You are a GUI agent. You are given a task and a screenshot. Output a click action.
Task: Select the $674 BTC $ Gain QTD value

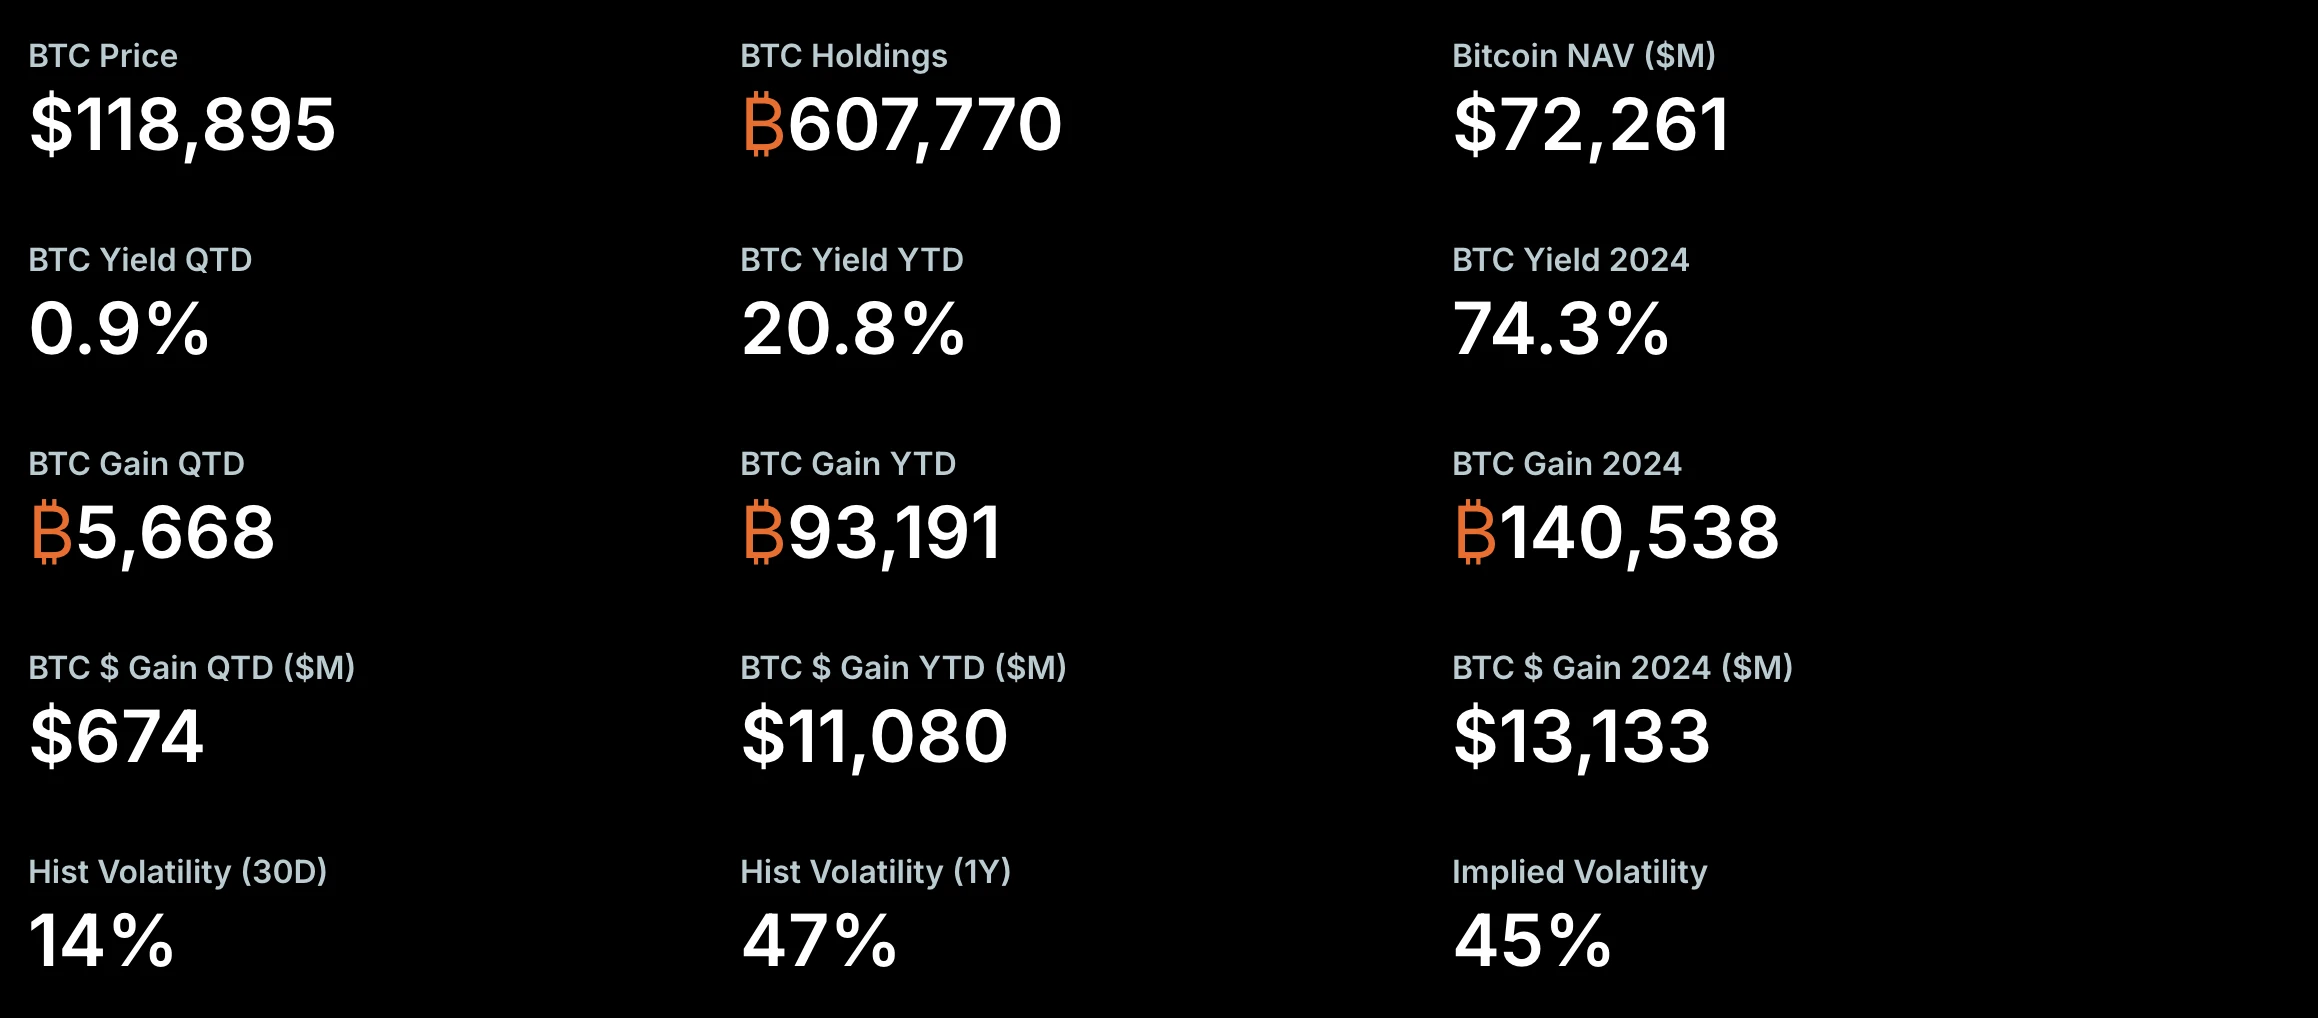coord(117,737)
